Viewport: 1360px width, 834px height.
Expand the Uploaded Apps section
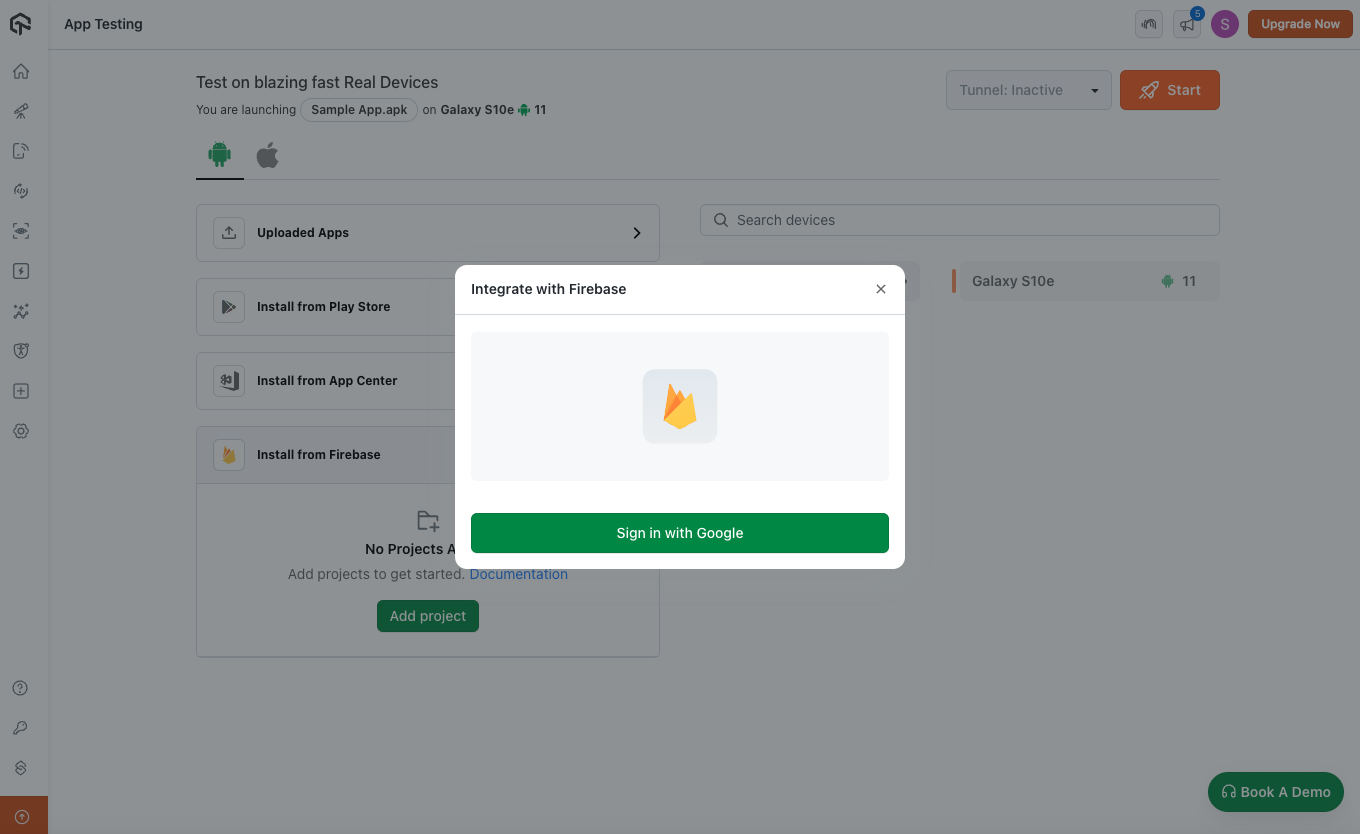[x=427, y=233]
